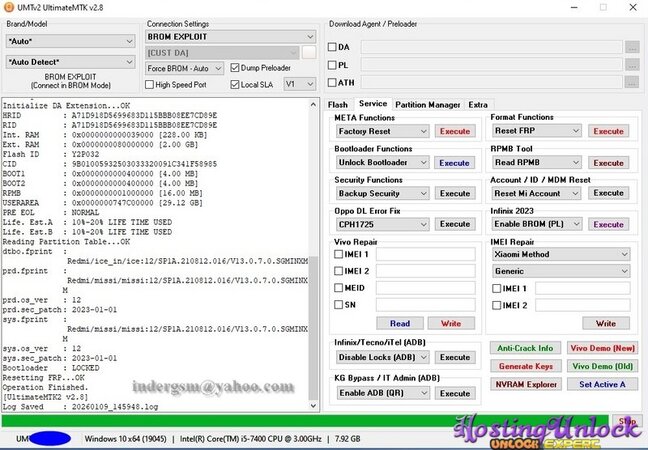Click the small square button beside CUST DA
The image size is (648, 450).
[x=309, y=52]
